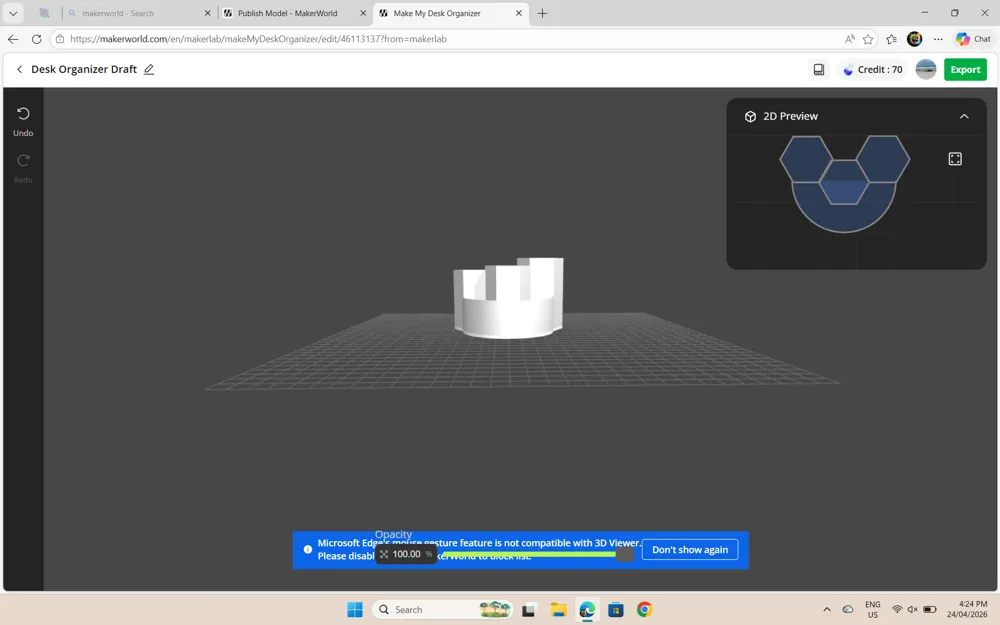The height and width of the screenshot is (625, 1000).
Task: Close the Publish Model - MakerWorld tab
Action: pos(363,13)
